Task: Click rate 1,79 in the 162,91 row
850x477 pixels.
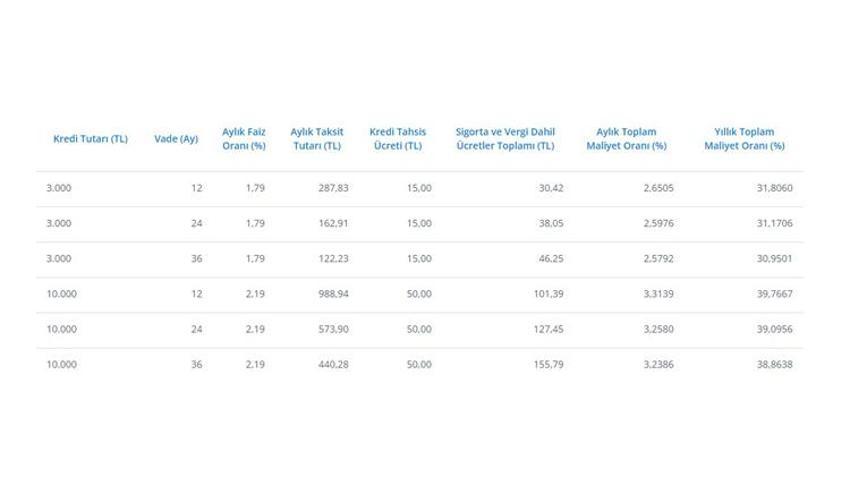Action: click(x=255, y=223)
